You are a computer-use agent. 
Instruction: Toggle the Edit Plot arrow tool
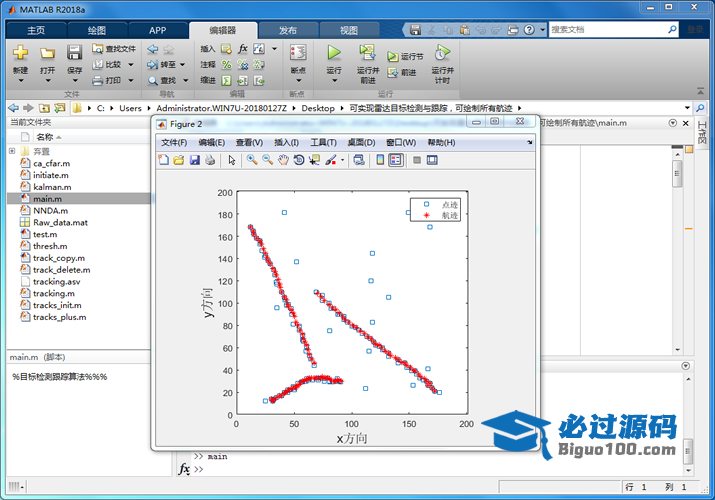231,160
